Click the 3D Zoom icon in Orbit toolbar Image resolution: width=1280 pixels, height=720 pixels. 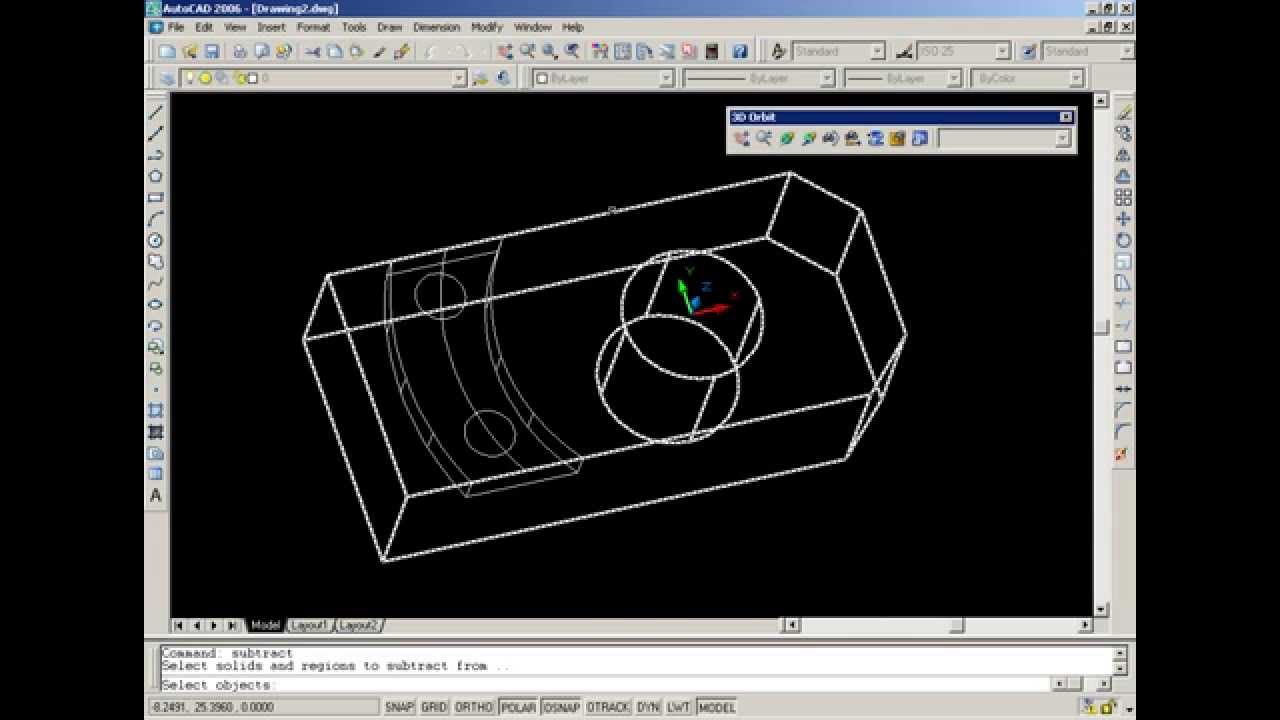point(764,139)
